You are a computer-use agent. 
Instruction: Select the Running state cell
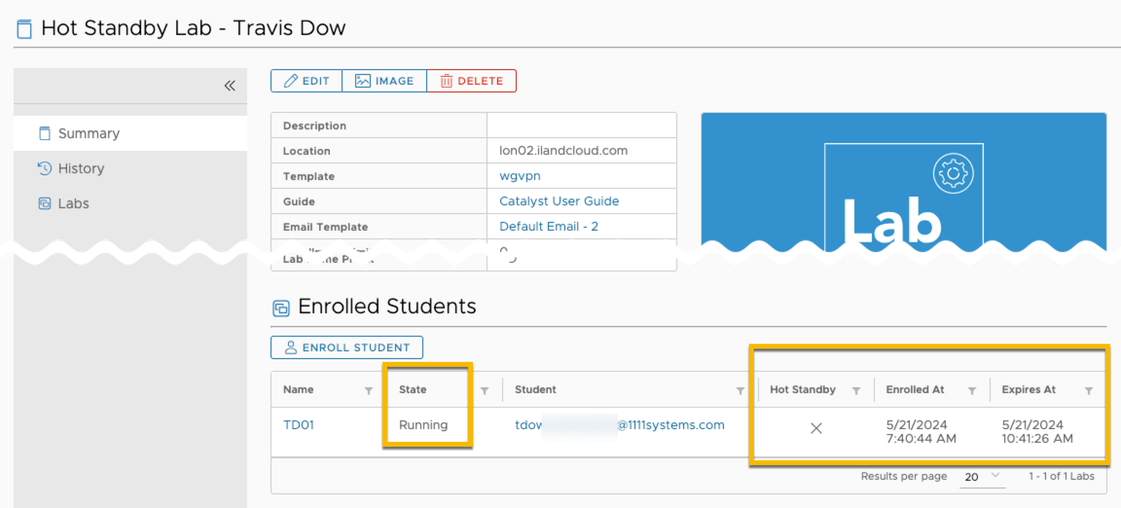tap(423, 425)
